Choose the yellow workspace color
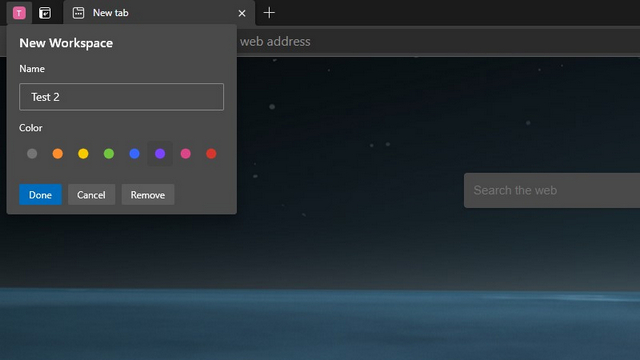640x360 pixels. coord(83,153)
